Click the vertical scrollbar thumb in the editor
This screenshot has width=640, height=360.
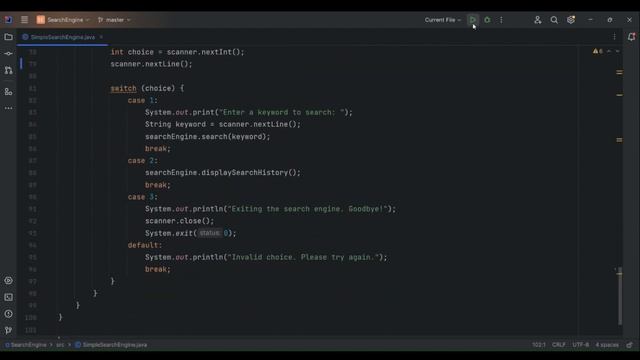click(620, 296)
